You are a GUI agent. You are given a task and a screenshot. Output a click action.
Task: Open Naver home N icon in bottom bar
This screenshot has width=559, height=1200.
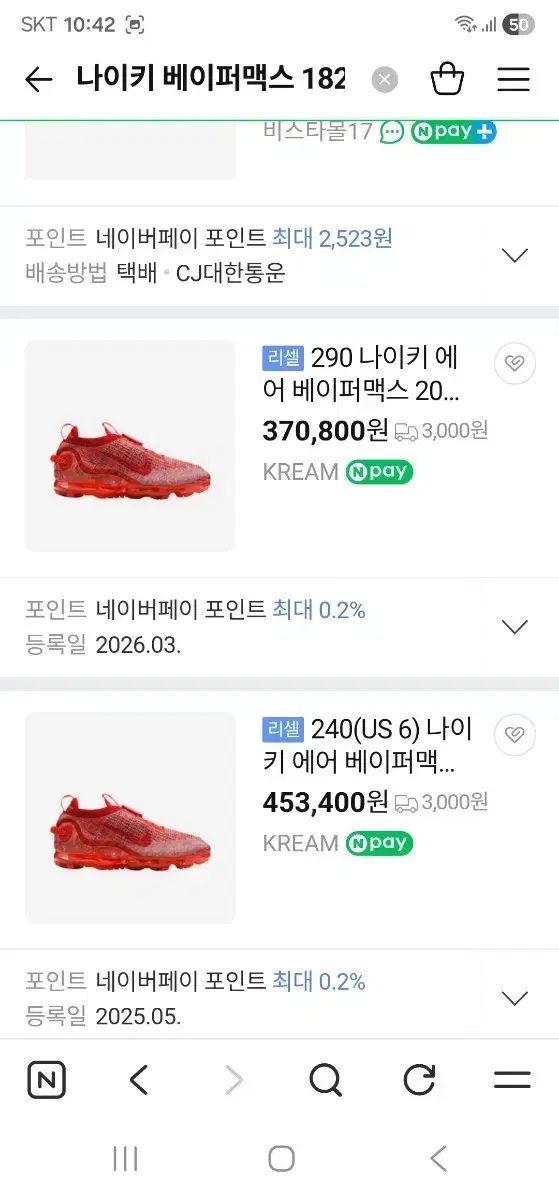click(46, 1080)
